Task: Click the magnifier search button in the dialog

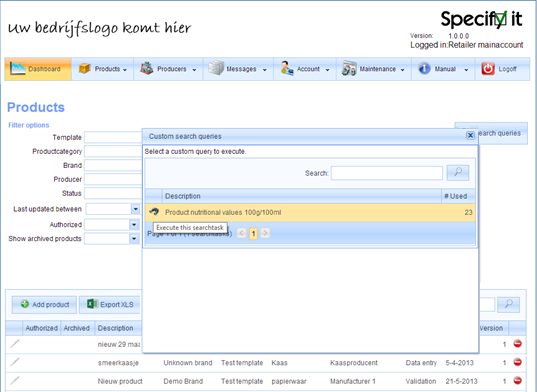Action: (458, 173)
